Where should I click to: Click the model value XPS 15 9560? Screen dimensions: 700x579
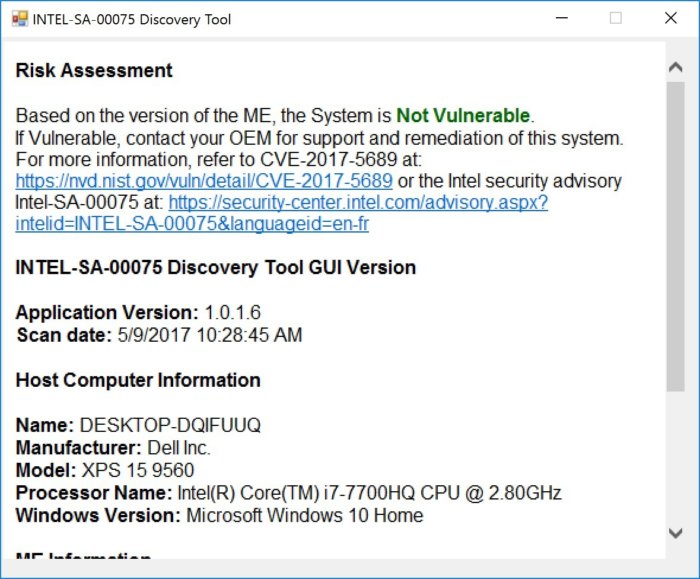[138, 471]
